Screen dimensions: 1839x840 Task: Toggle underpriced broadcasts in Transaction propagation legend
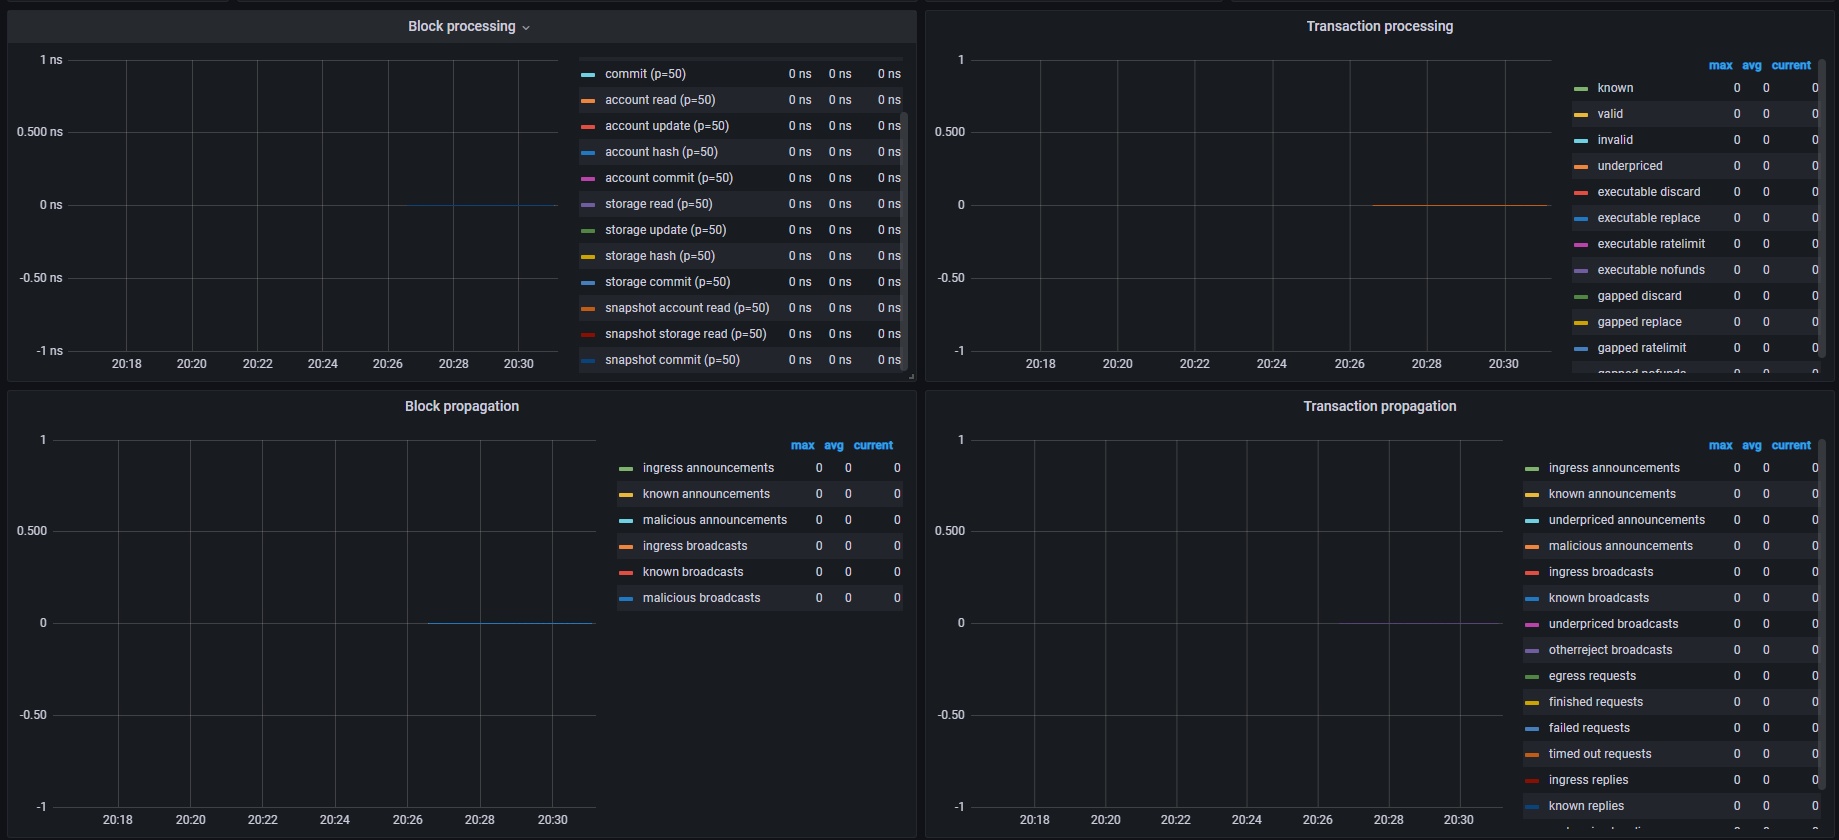(x=1613, y=624)
